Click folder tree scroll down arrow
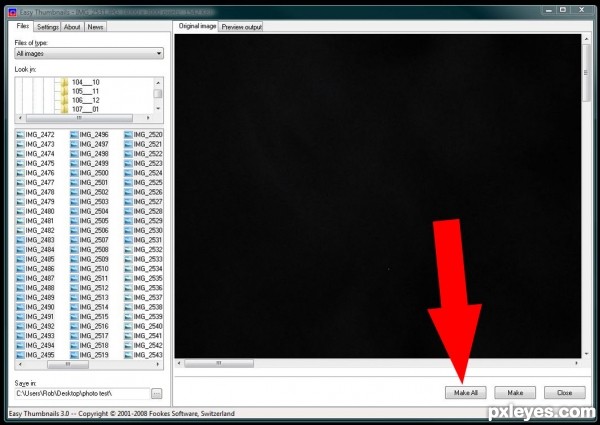600x425 pixels. (158, 109)
